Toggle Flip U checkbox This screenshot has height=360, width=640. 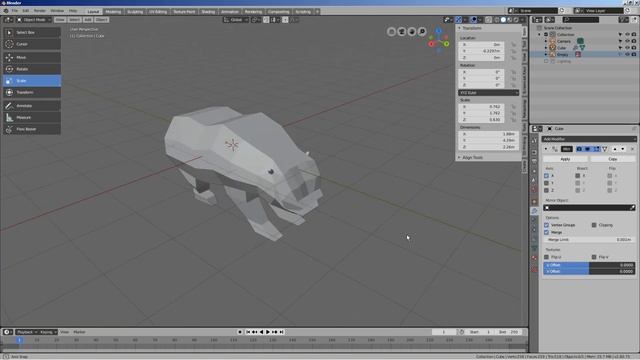[x=546, y=257]
